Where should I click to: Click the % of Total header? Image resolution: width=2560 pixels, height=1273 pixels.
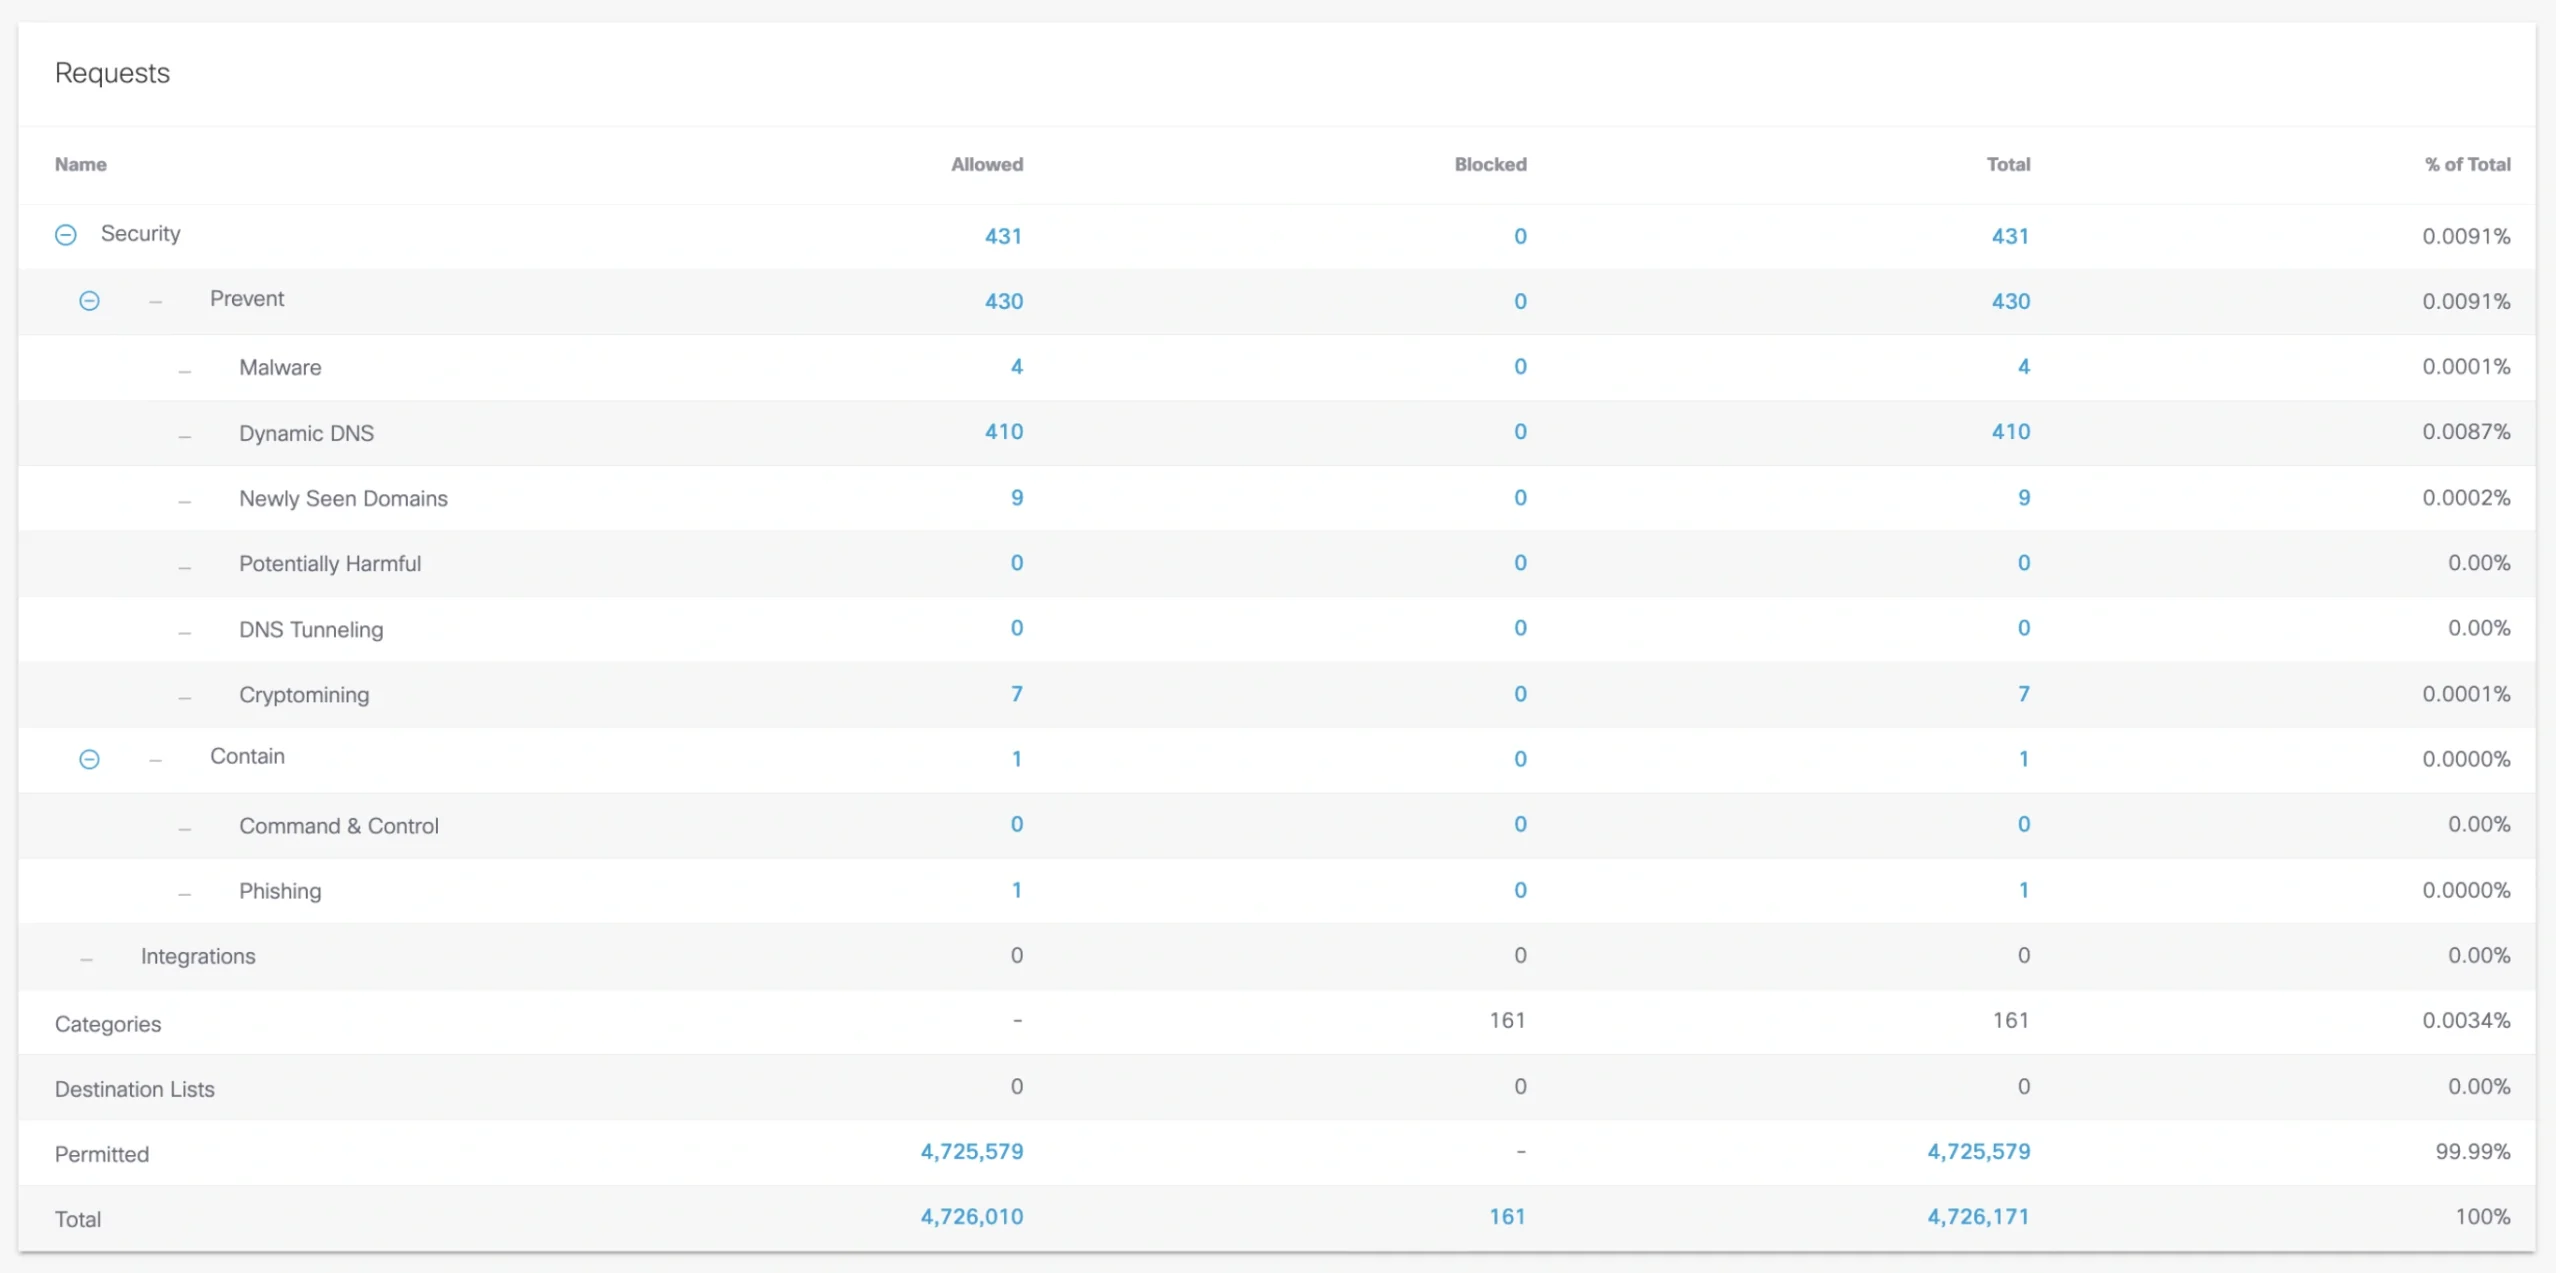click(2467, 165)
